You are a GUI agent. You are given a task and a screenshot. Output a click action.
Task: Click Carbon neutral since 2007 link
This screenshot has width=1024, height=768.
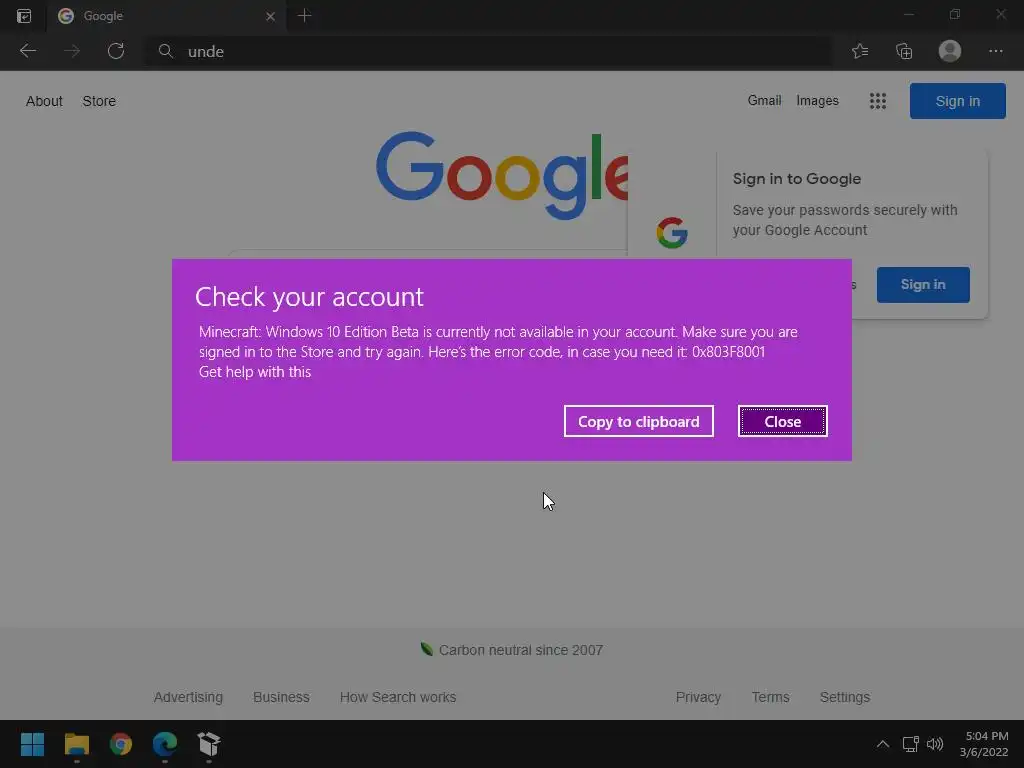pyautogui.click(x=520, y=650)
